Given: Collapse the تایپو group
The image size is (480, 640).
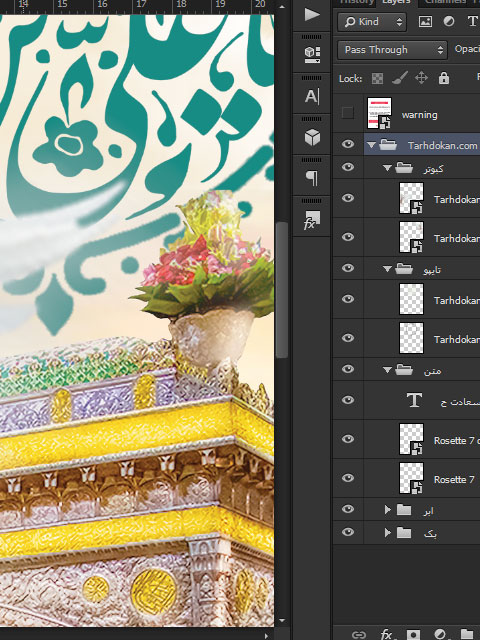Looking at the screenshot, I should point(387,269).
